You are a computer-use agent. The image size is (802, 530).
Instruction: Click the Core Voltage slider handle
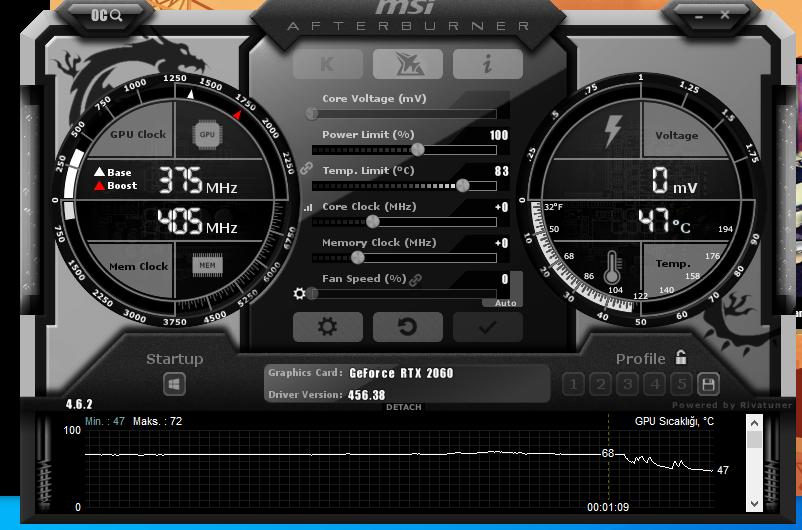pyautogui.click(x=311, y=114)
